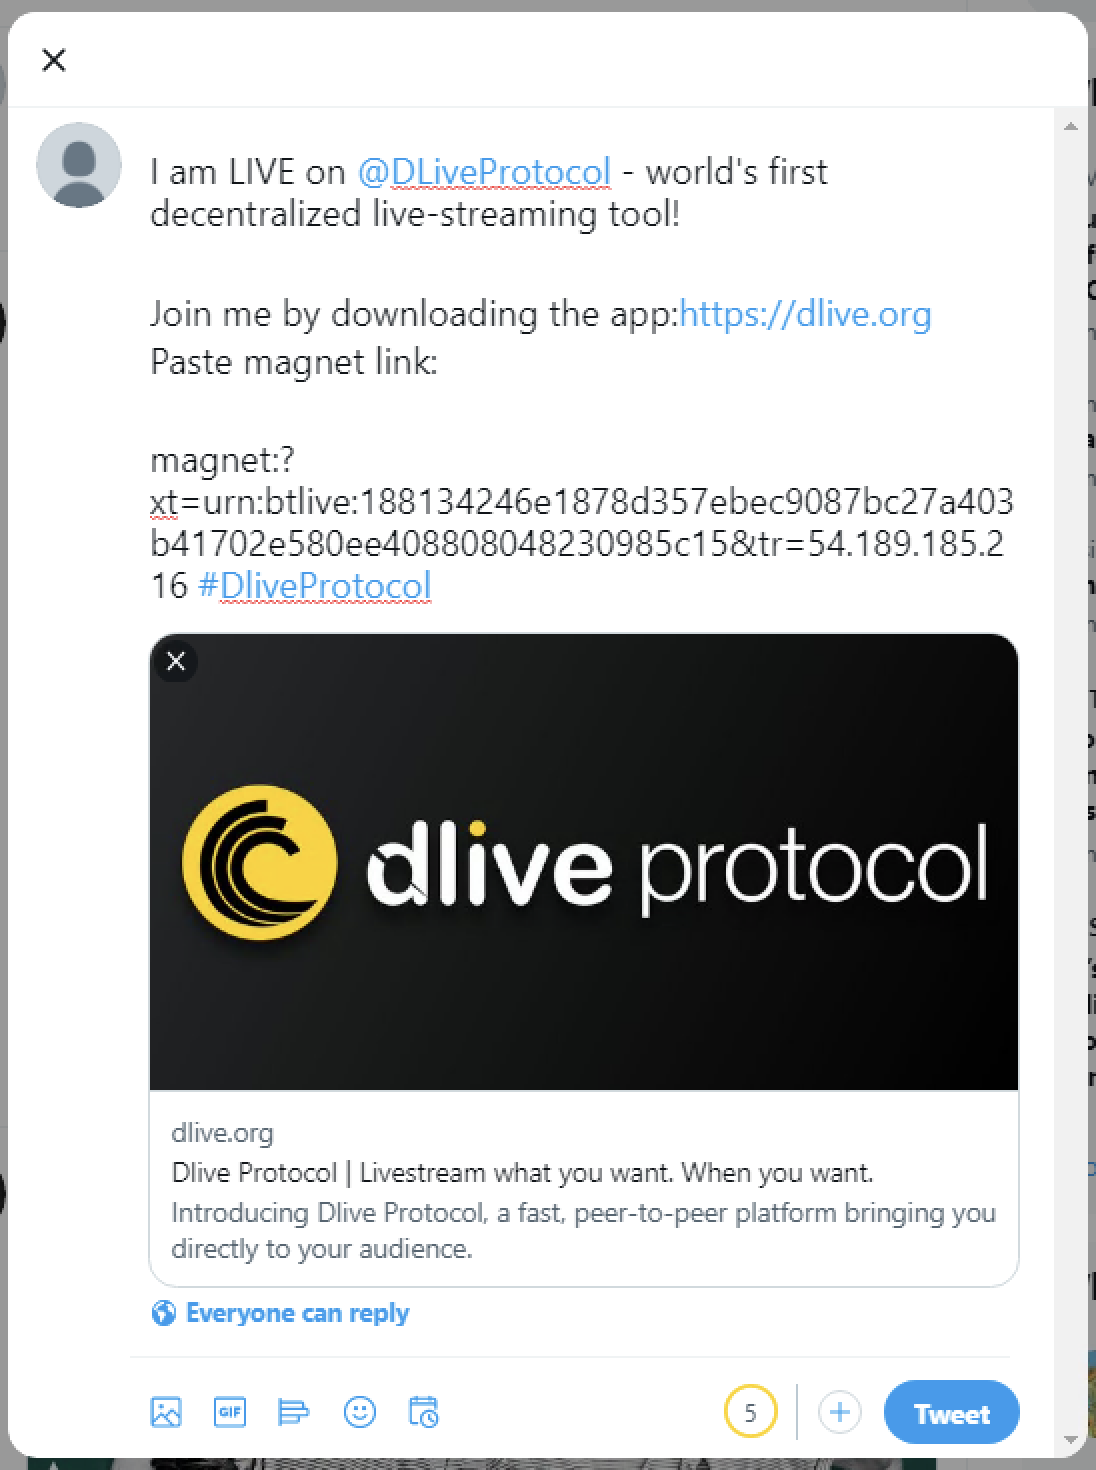Click the #DliveProtocol hashtag
This screenshot has width=1096, height=1470.
point(315,586)
